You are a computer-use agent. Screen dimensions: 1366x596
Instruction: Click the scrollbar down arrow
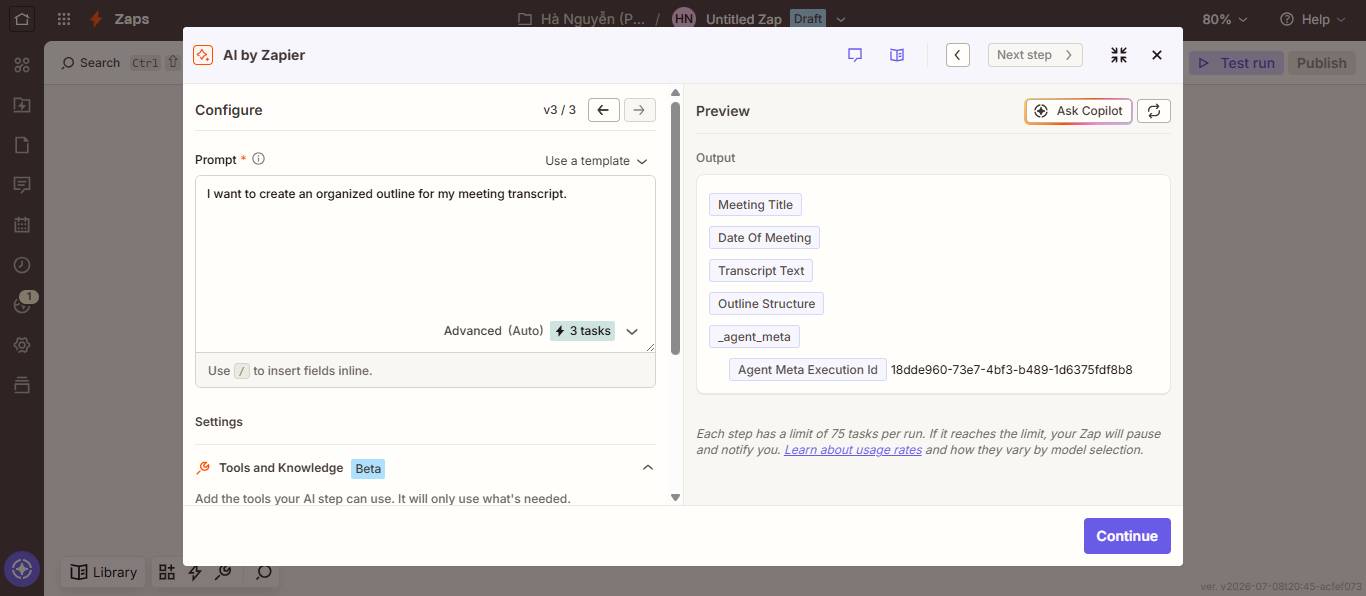click(676, 497)
